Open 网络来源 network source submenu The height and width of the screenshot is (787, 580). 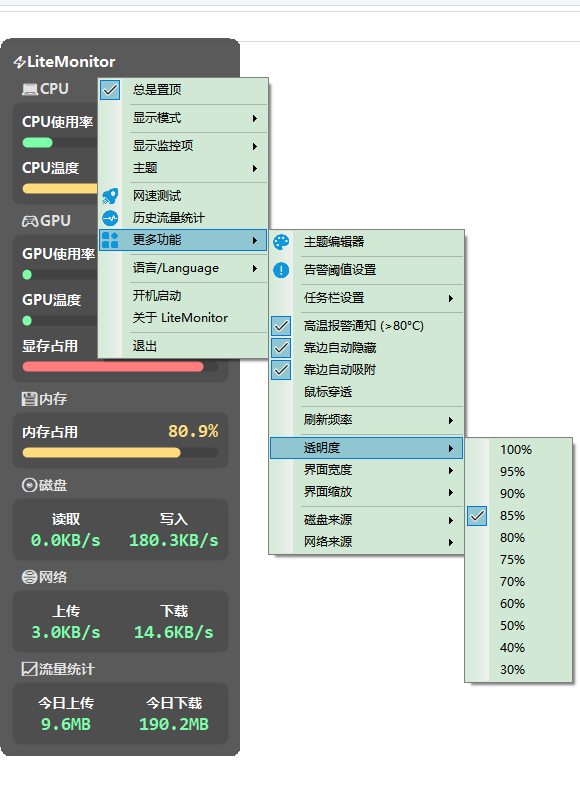[366, 542]
